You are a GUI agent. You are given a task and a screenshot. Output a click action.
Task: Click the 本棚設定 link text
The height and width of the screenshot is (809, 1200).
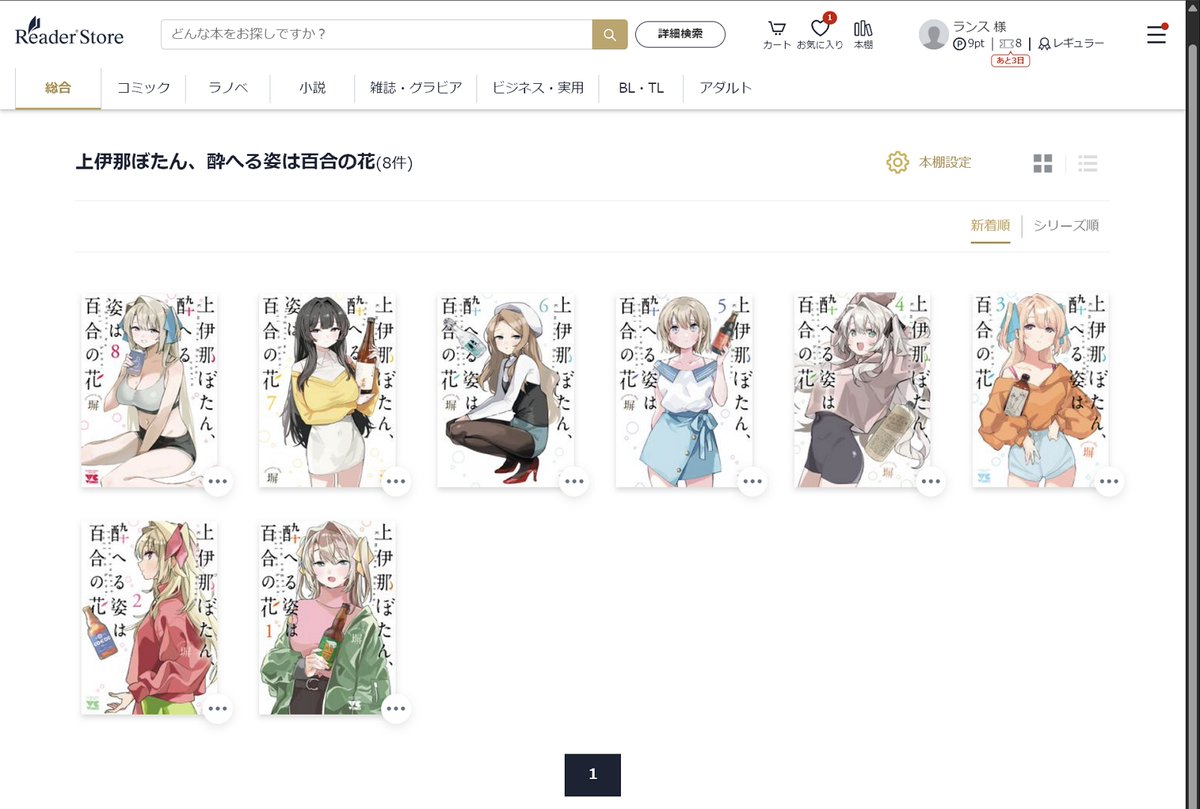(945, 162)
